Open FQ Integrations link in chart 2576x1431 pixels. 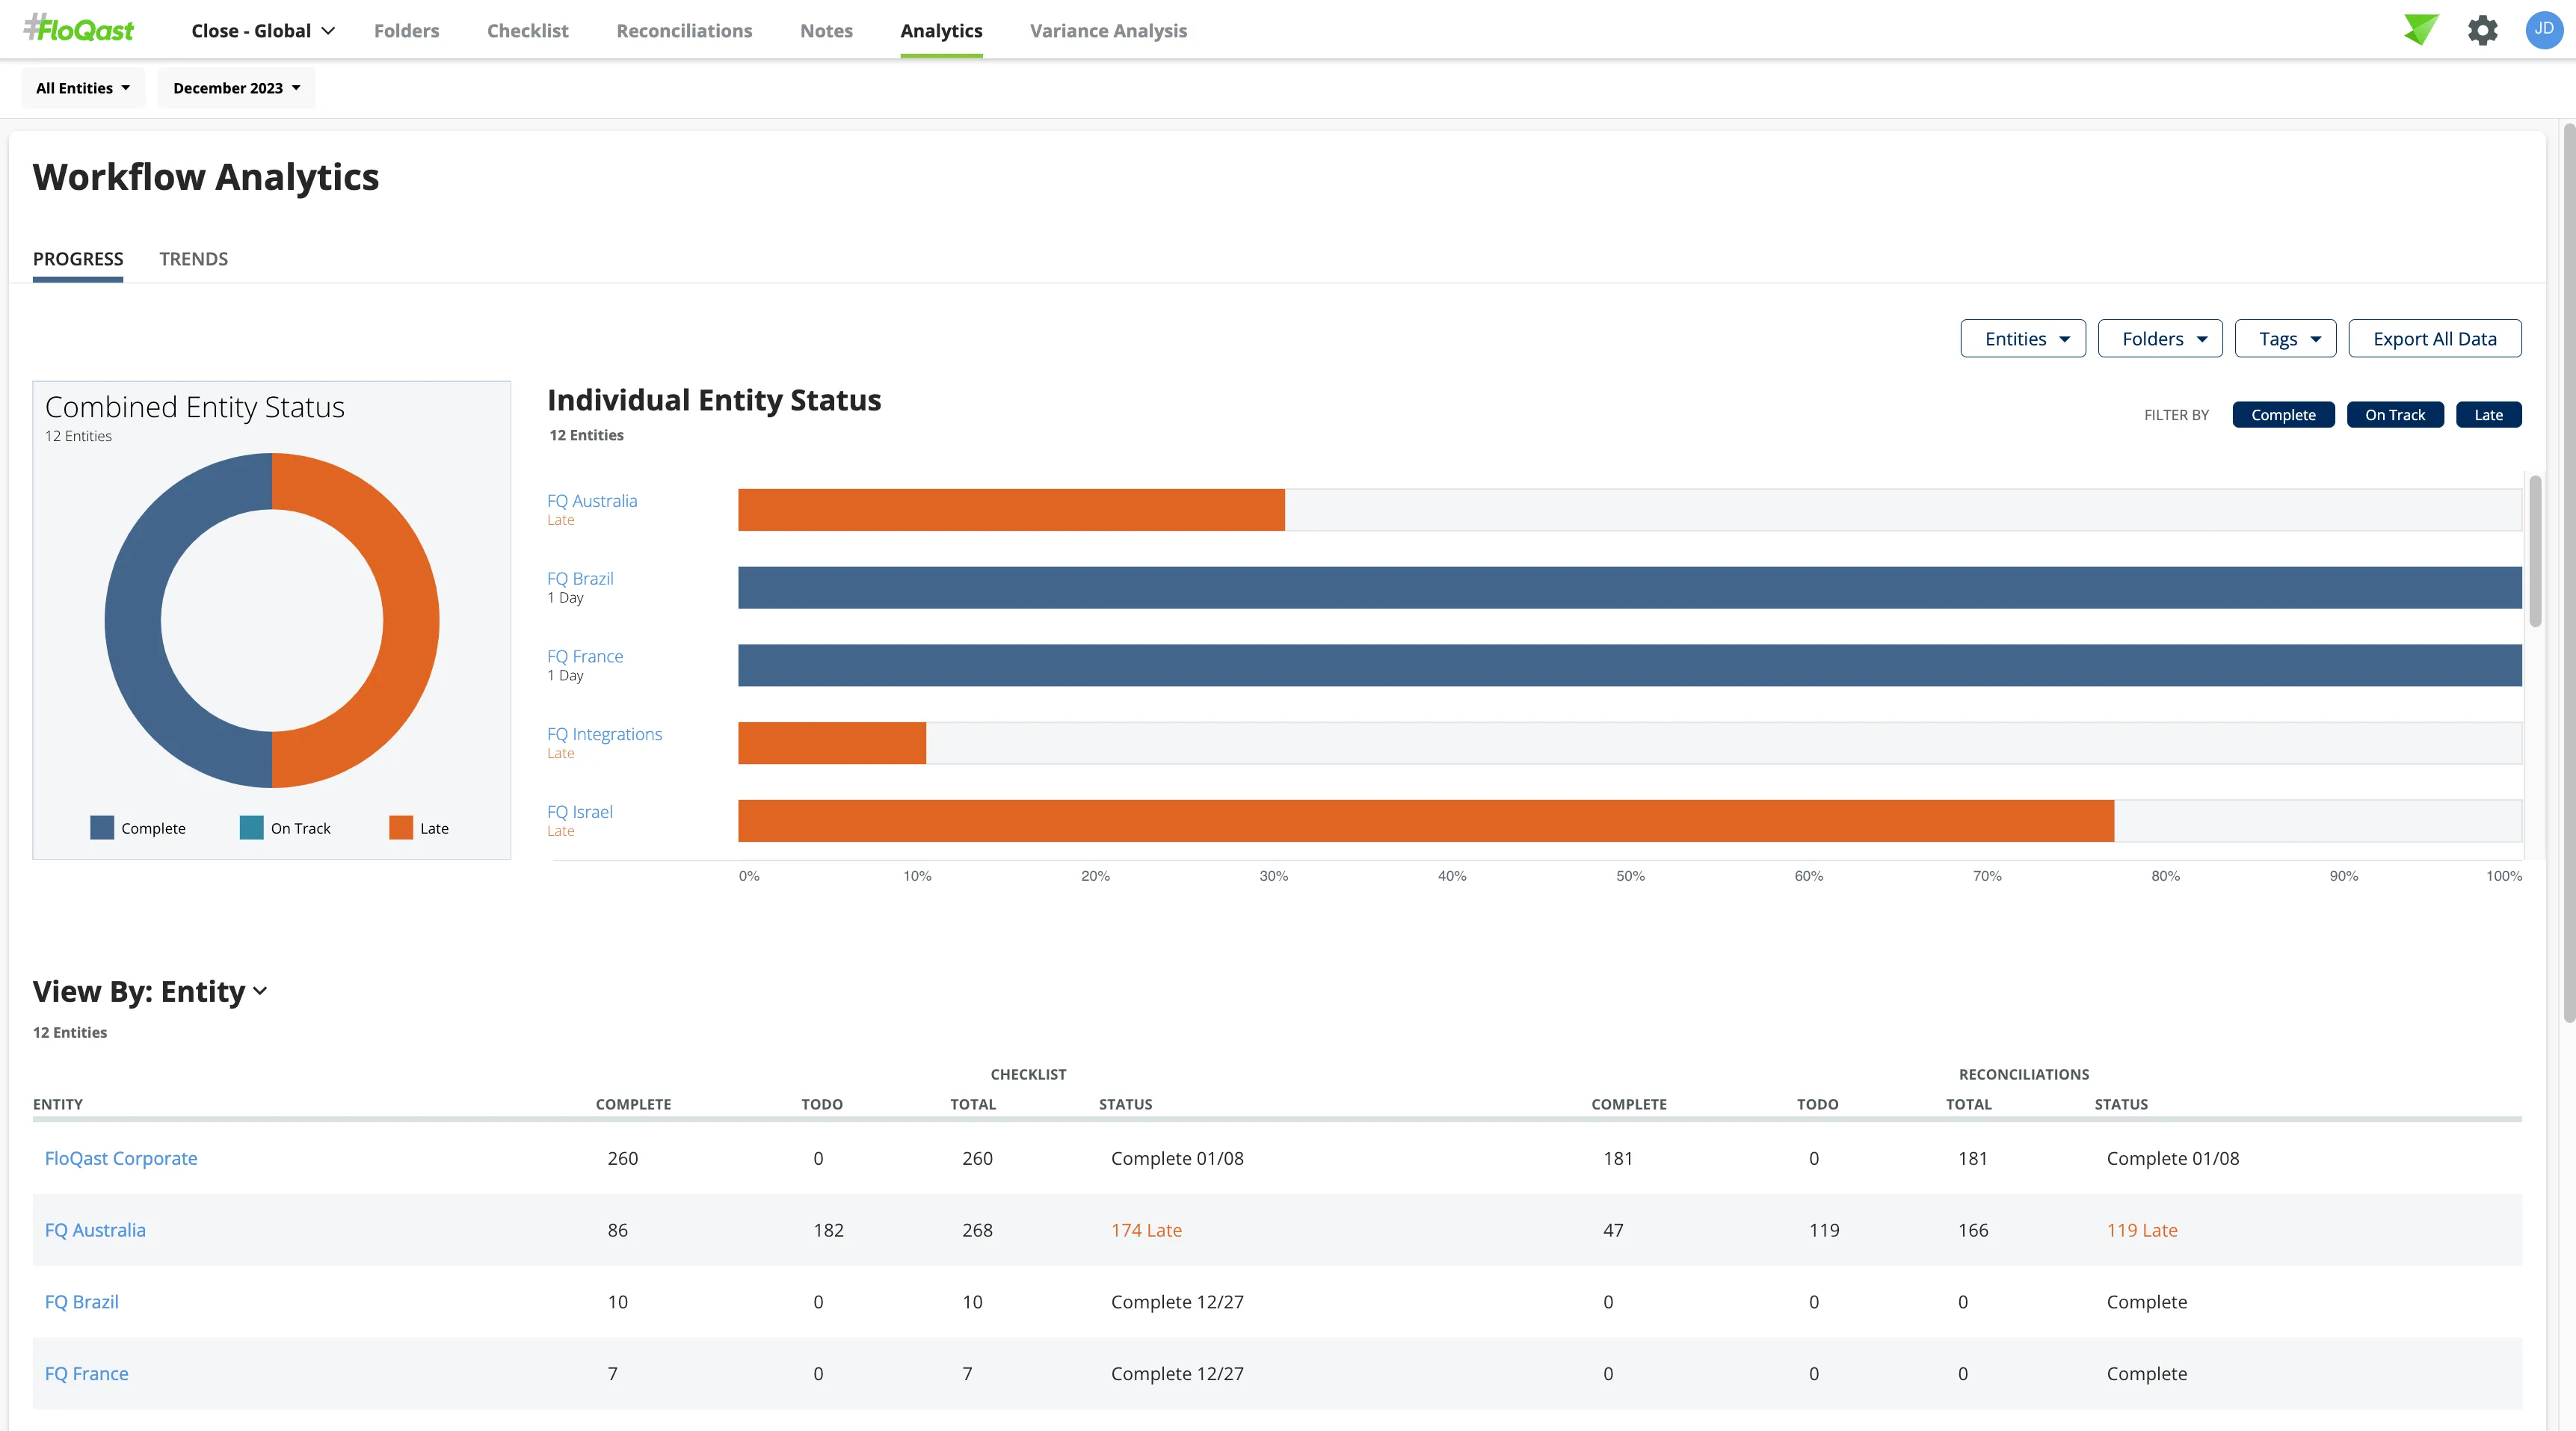(604, 734)
